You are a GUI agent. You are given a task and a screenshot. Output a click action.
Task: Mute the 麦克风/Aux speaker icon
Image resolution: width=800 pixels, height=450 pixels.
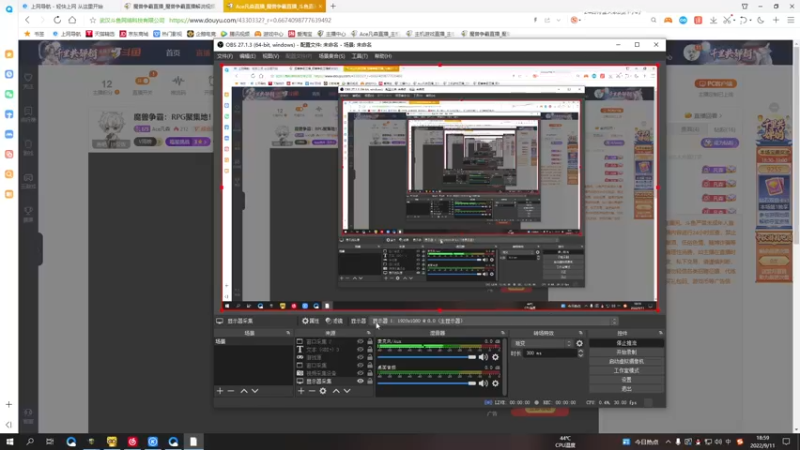click(x=483, y=357)
